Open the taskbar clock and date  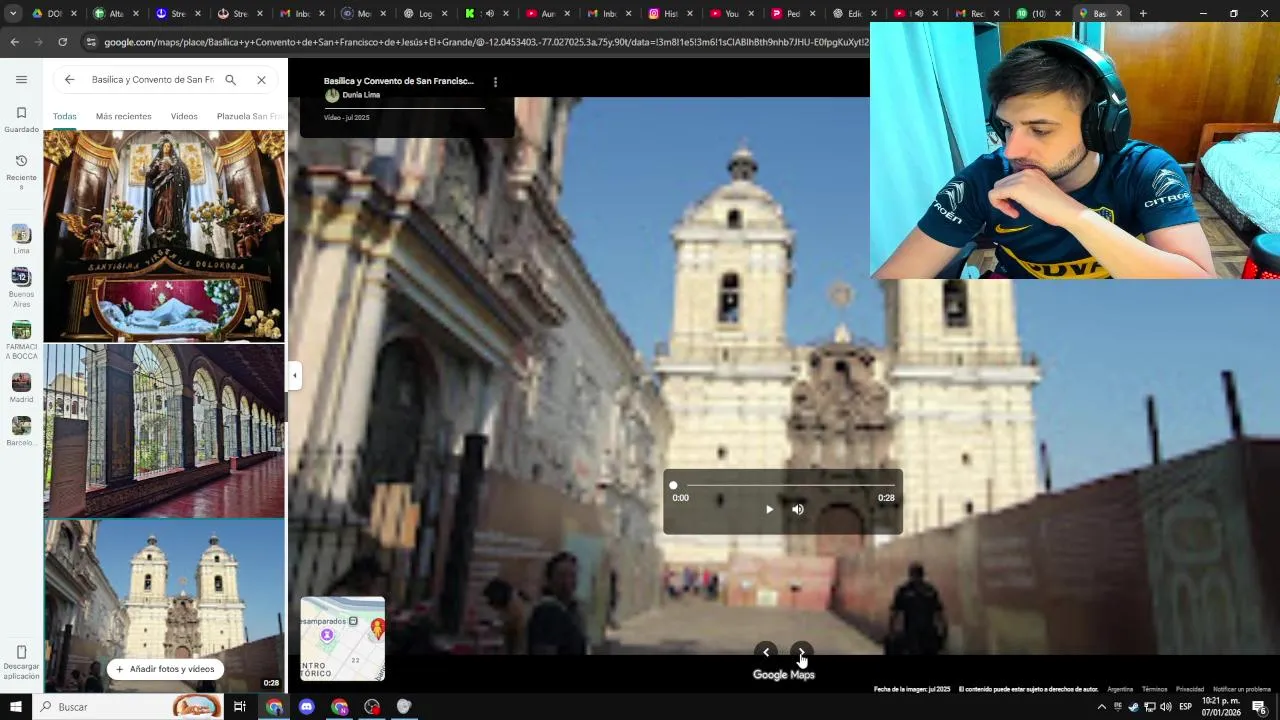coord(1221,707)
